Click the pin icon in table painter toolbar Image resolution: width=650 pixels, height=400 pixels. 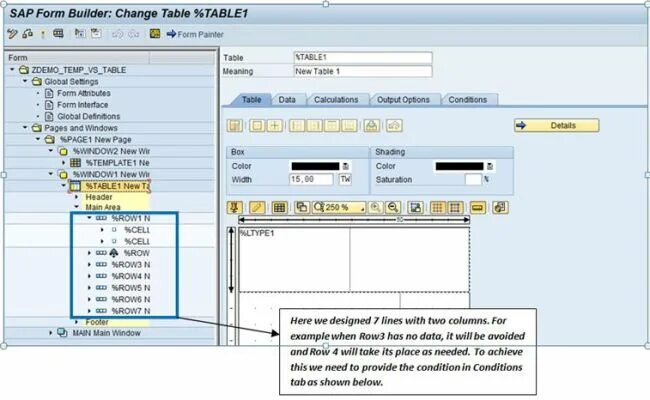[x=235, y=207]
